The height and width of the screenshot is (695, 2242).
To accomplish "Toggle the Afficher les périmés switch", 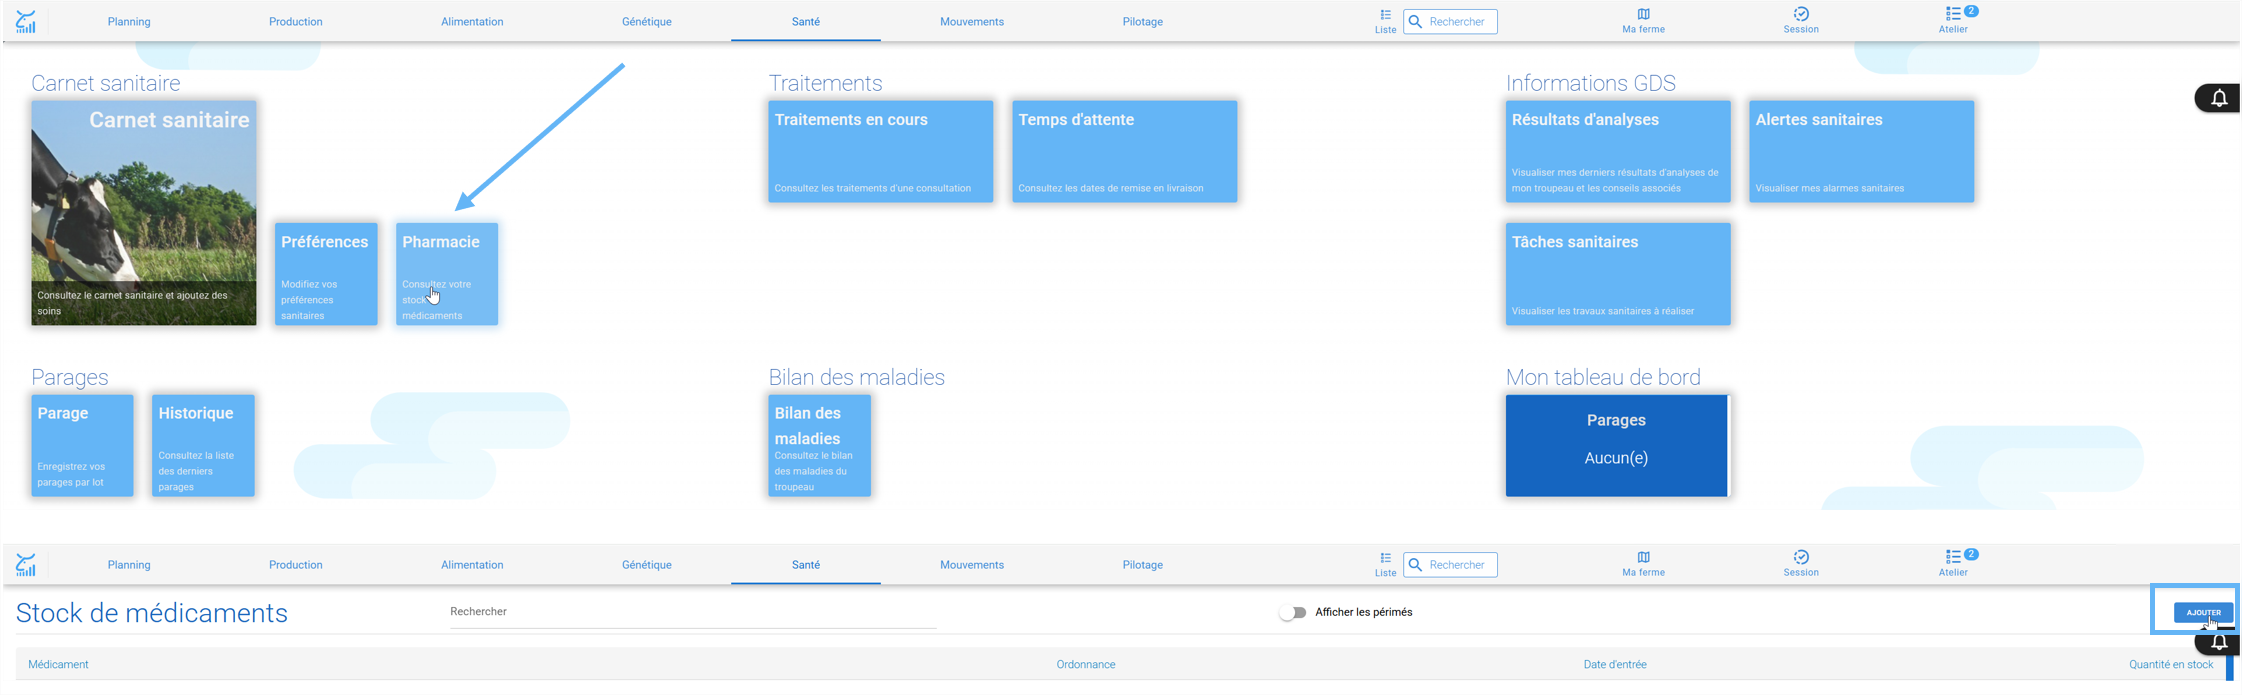I will click(1293, 612).
